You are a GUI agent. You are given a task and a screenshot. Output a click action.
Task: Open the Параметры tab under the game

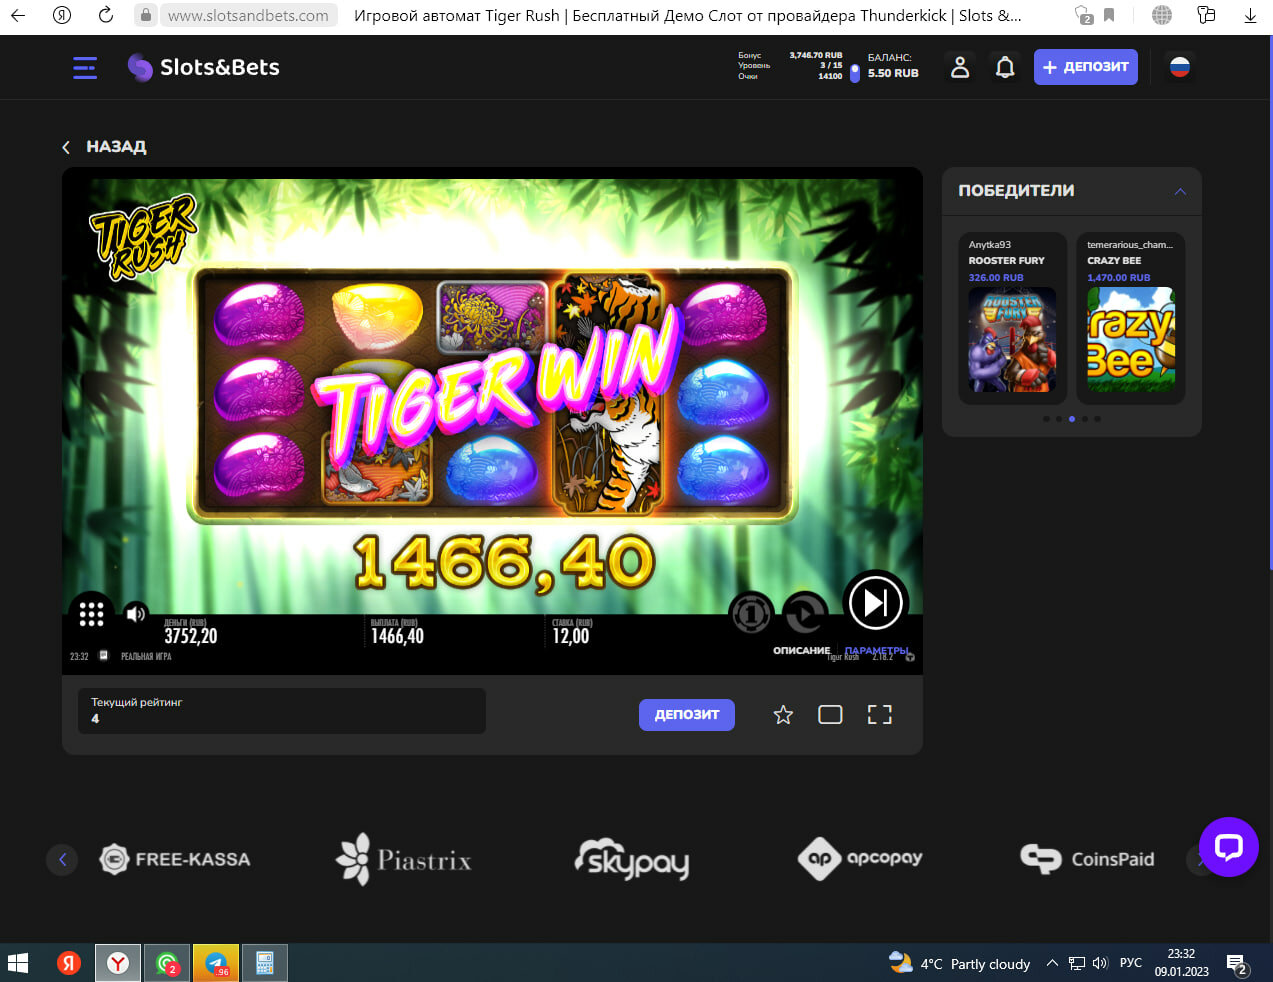[x=876, y=651]
